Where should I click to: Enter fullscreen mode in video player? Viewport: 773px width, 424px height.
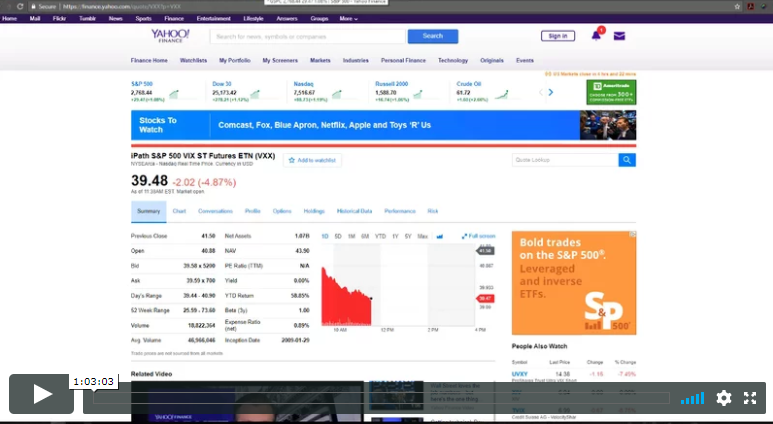tap(751, 398)
